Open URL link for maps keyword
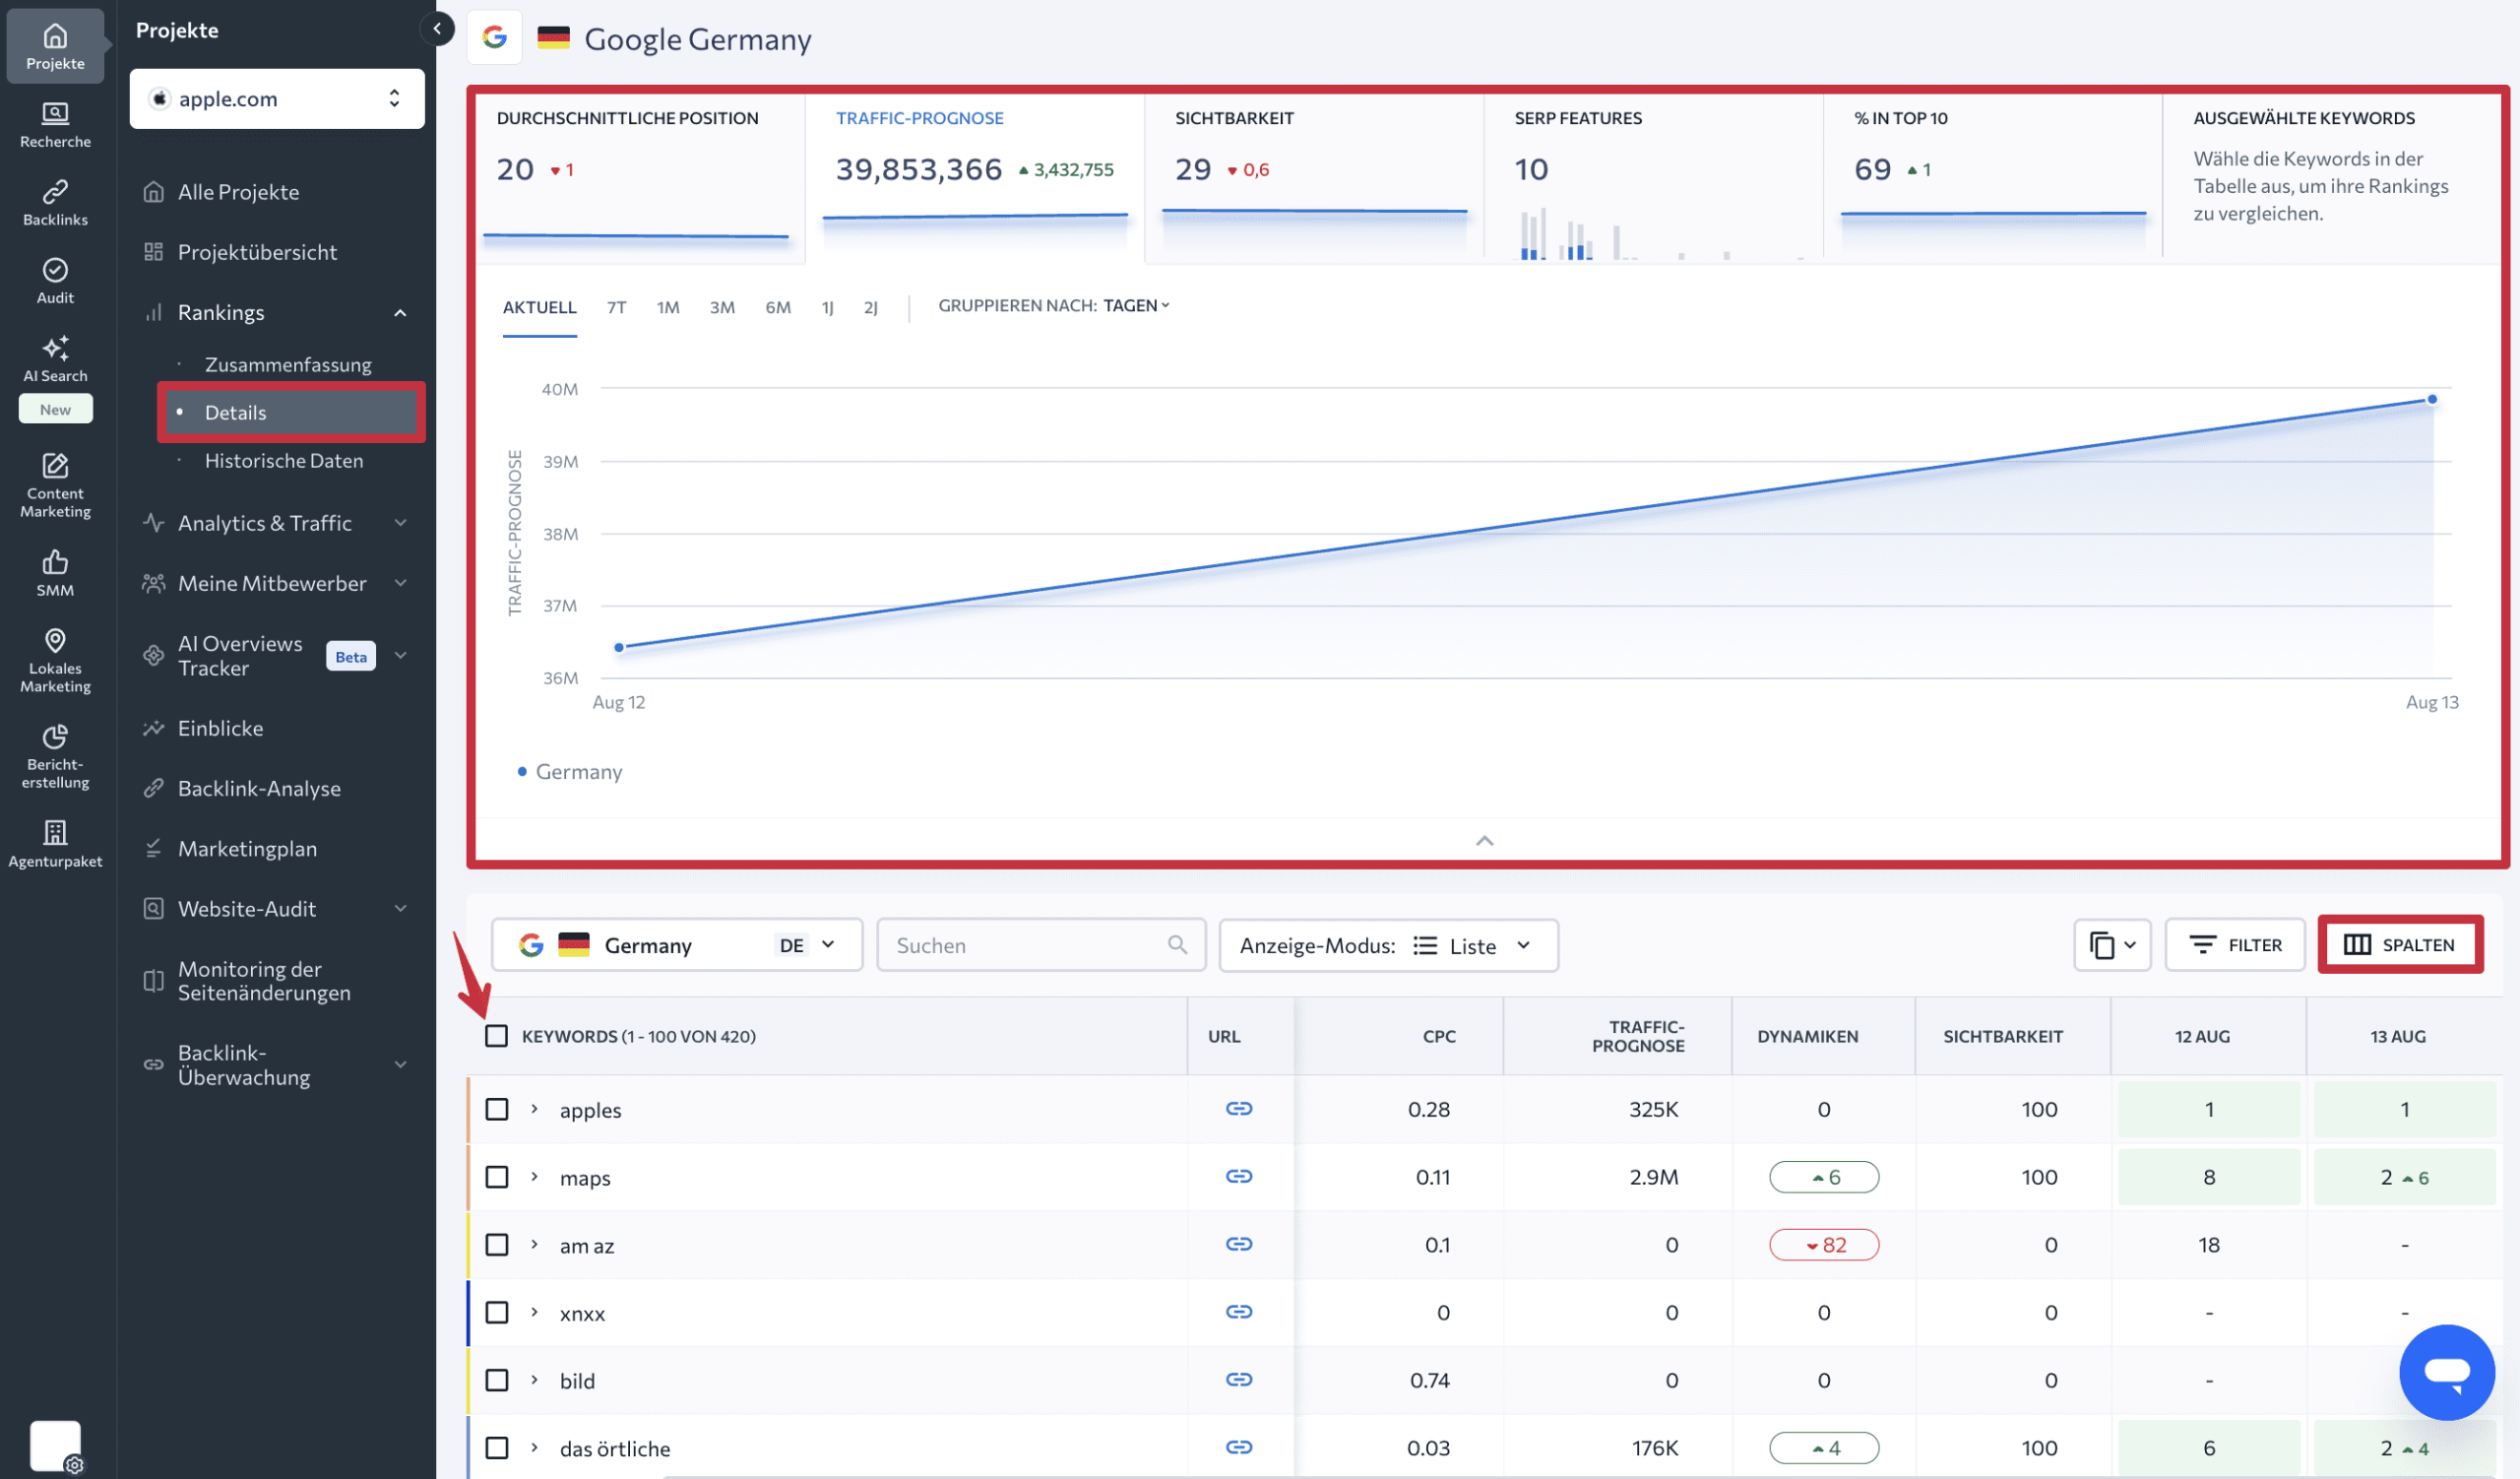 click(x=1238, y=1176)
